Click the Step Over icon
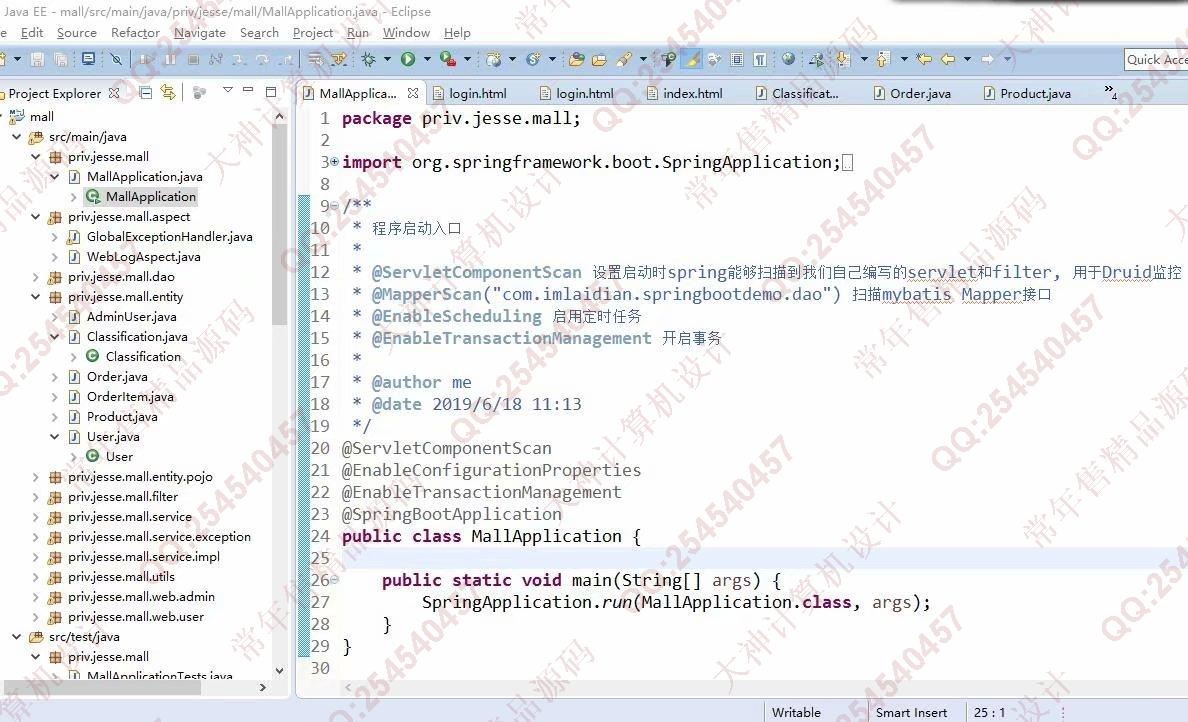 tap(262, 59)
